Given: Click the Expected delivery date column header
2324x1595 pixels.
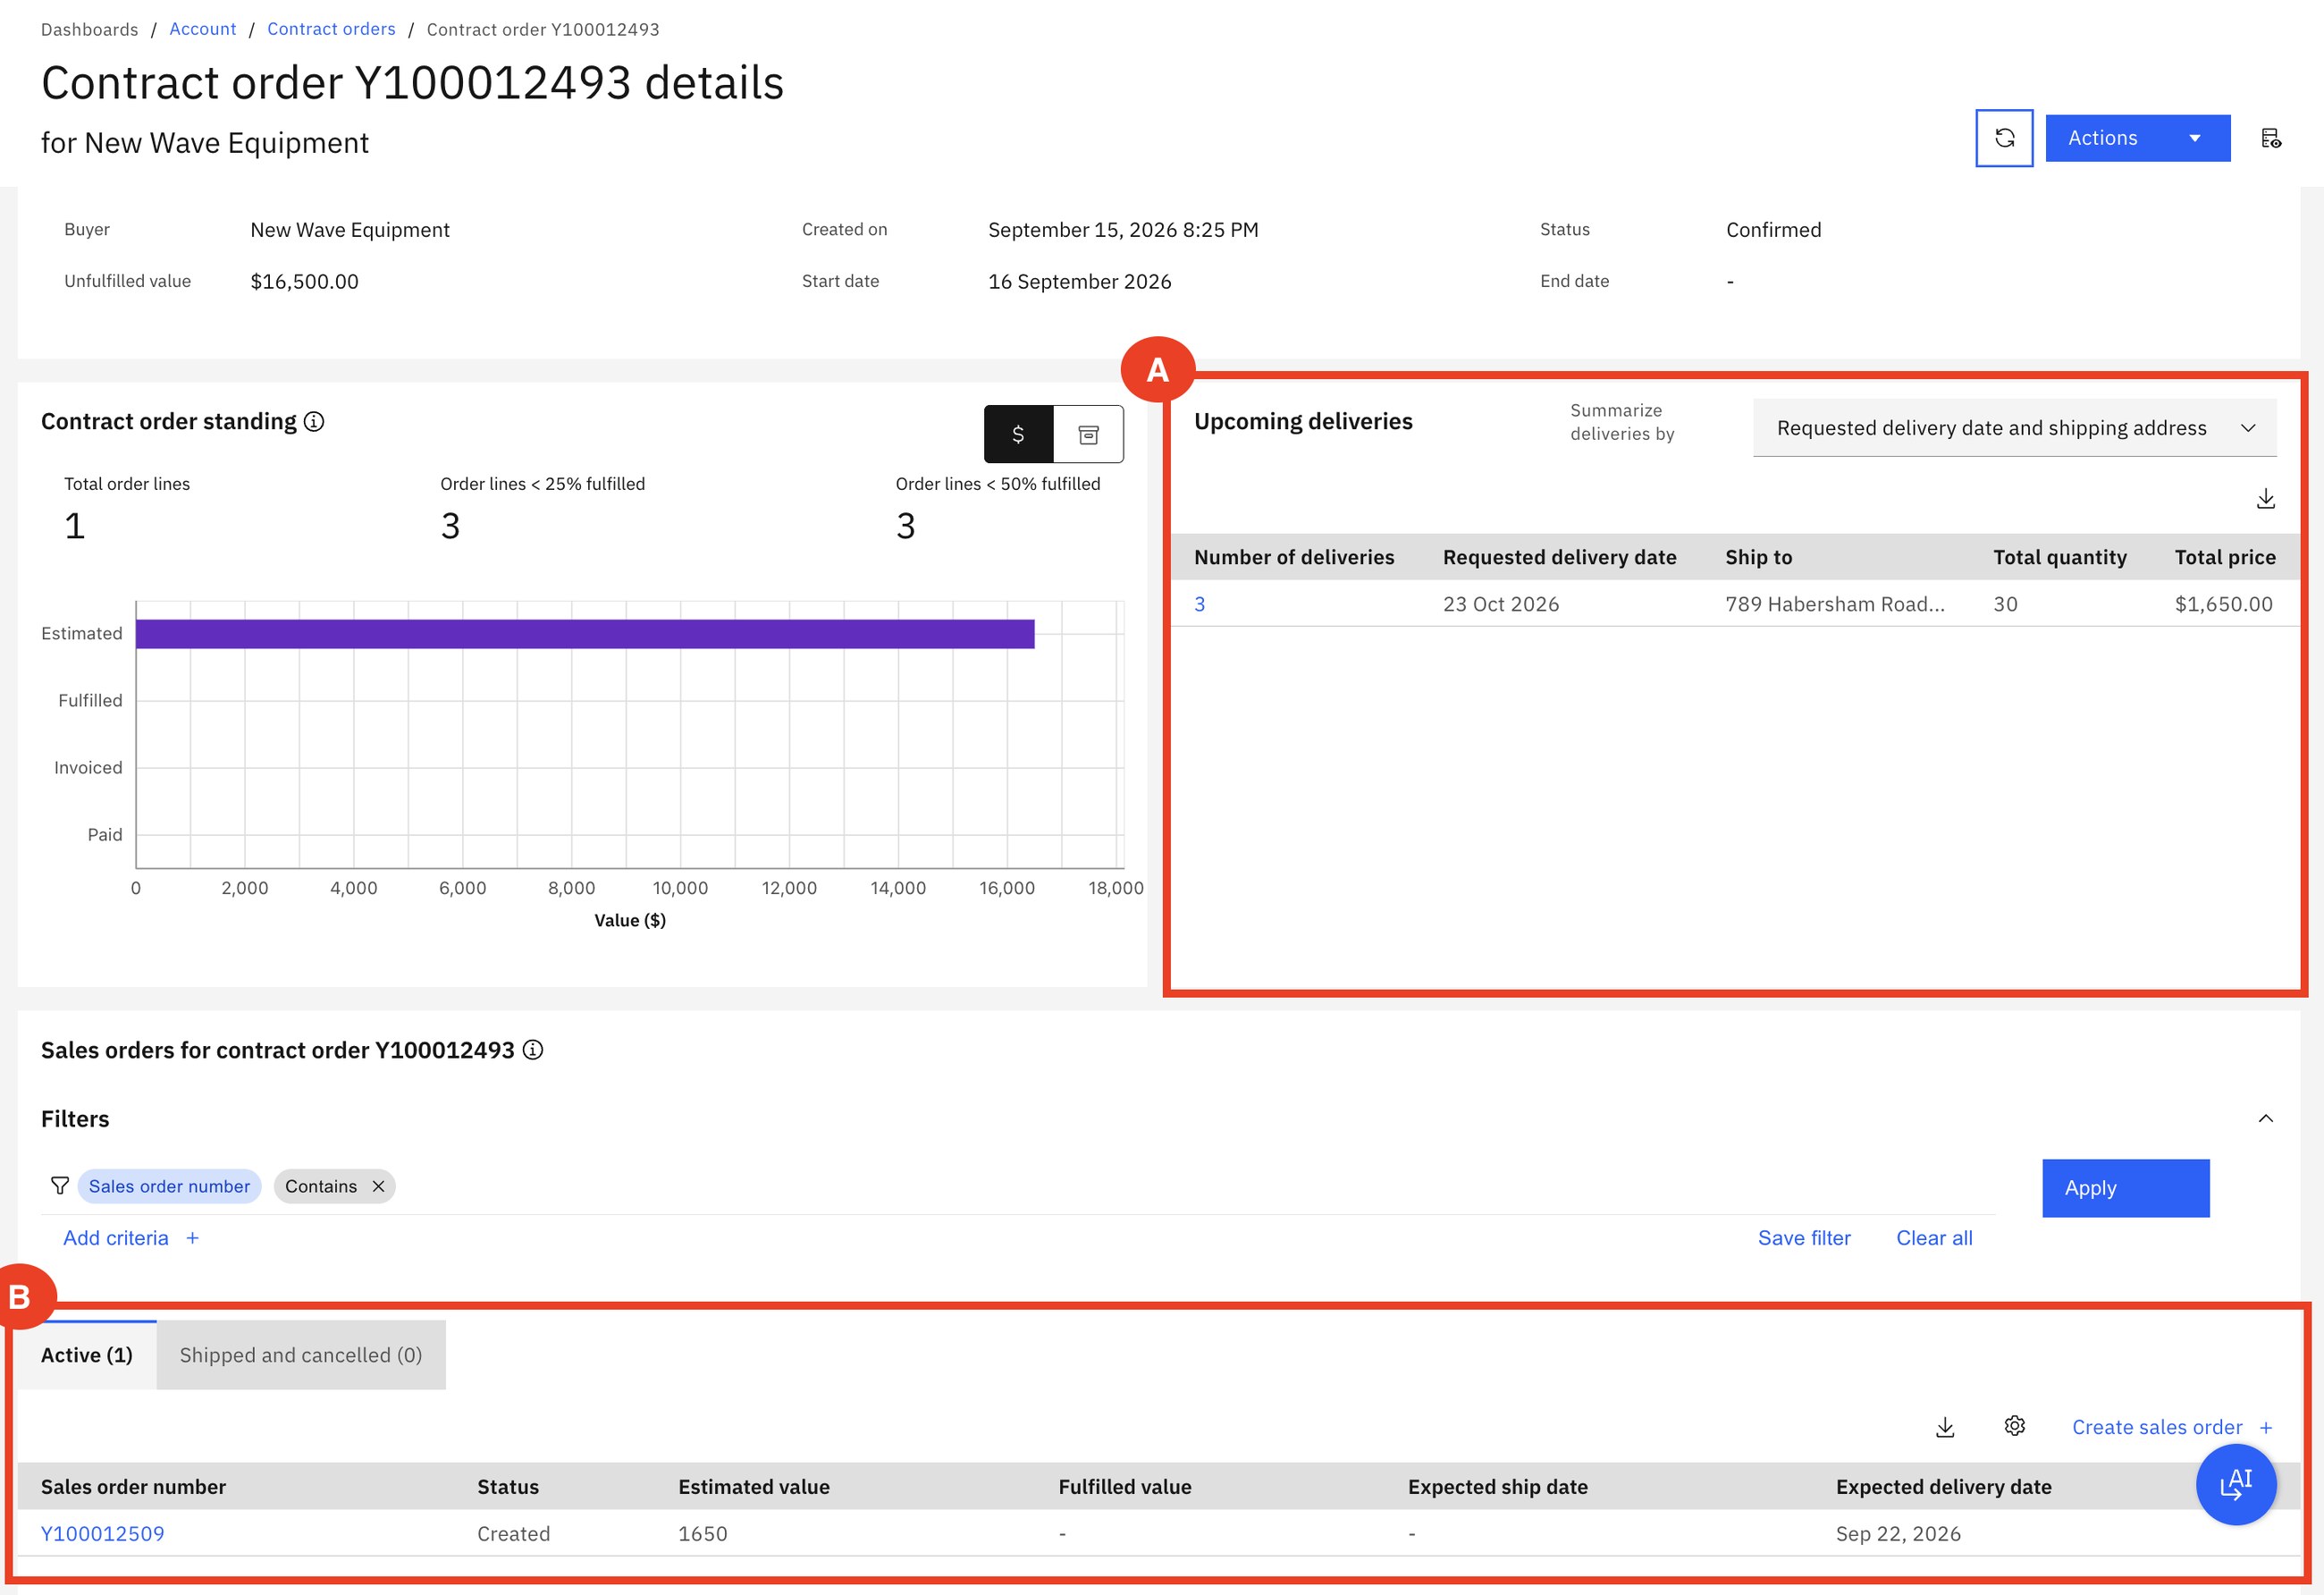Looking at the screenshot, I should pos(1943,1487).
